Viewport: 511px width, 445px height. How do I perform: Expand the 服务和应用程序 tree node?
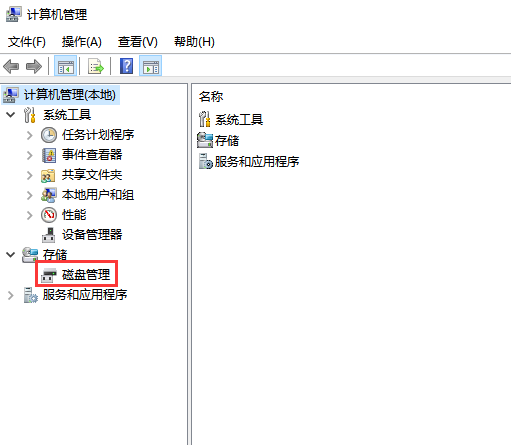tap(11, 295)
